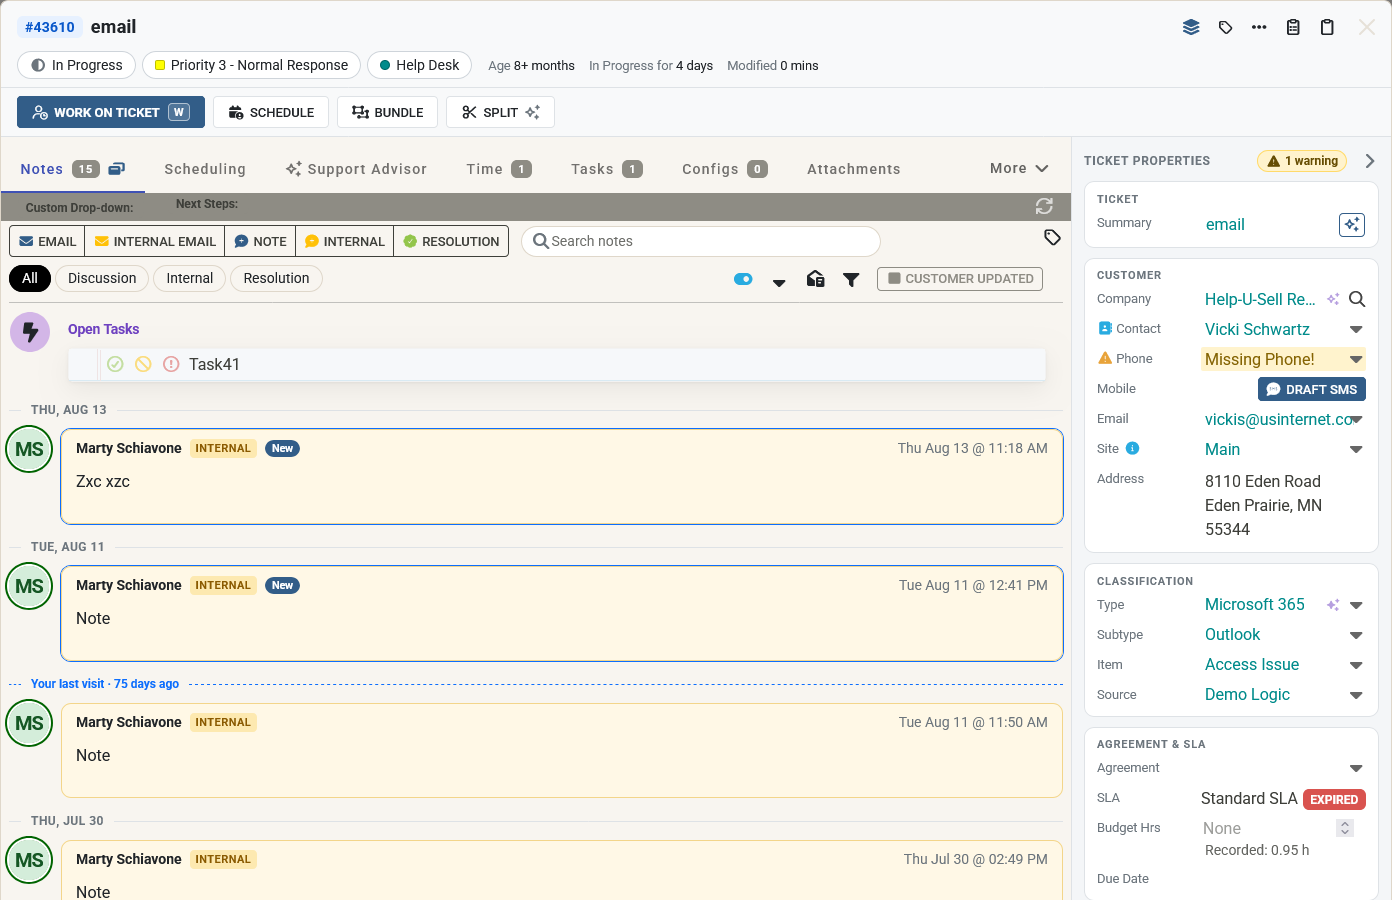This screenshot has width=1392, height=900.
Task: Open the lightning bolt Open Tasks icon
Action: click(31, 332)
